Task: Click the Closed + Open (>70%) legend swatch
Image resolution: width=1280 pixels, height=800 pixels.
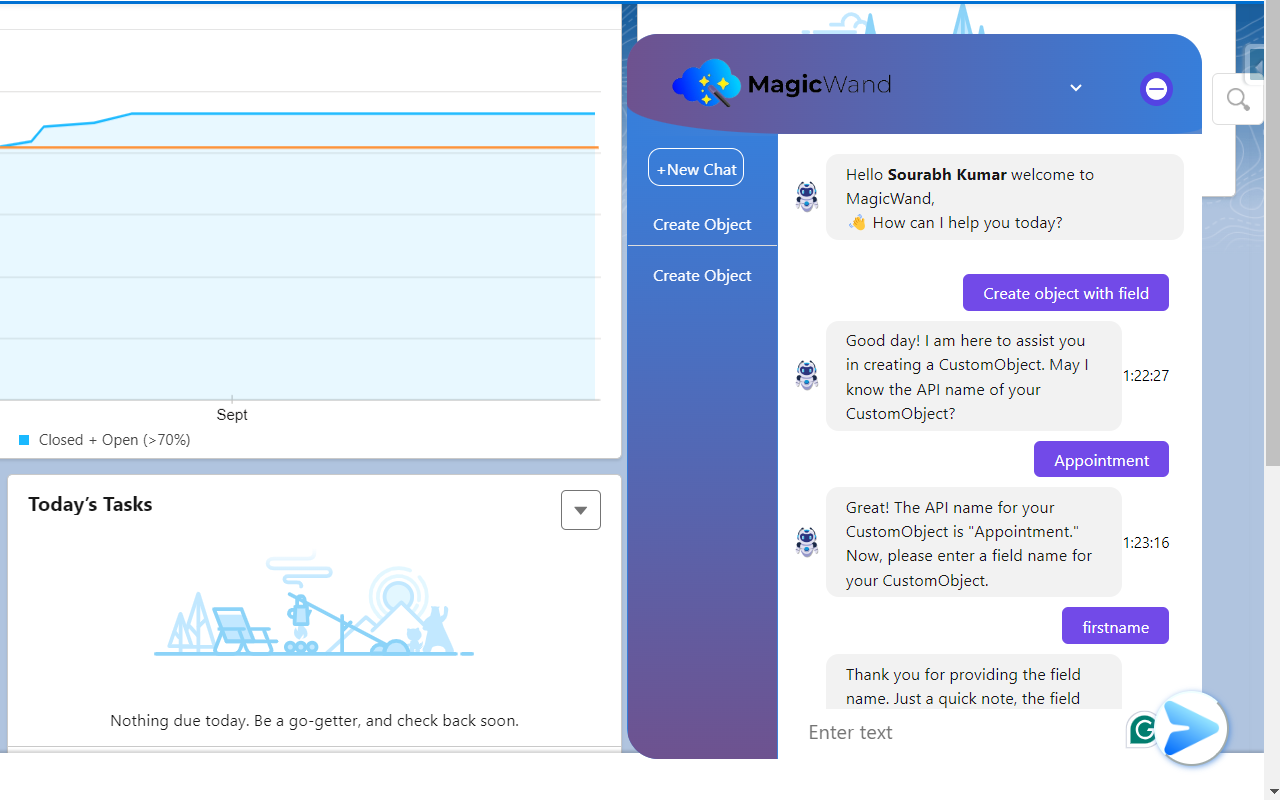Action: (x=25, y=440)
